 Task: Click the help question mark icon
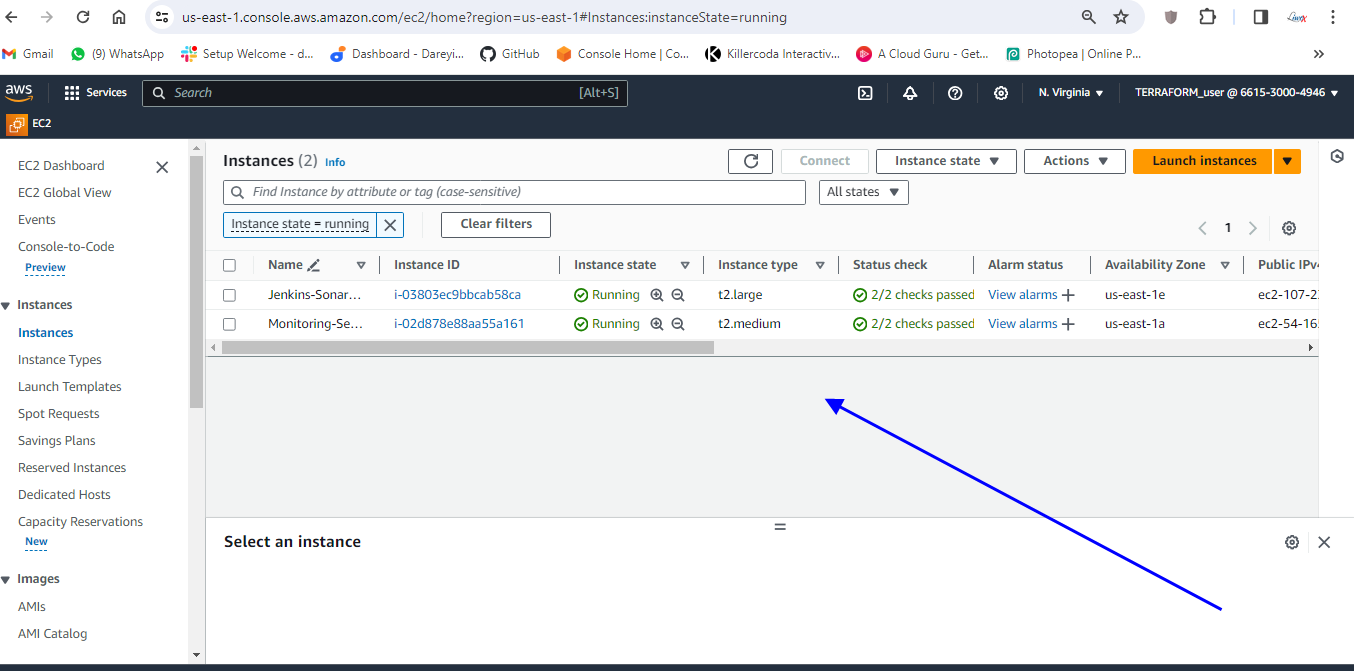pos(955,93)
